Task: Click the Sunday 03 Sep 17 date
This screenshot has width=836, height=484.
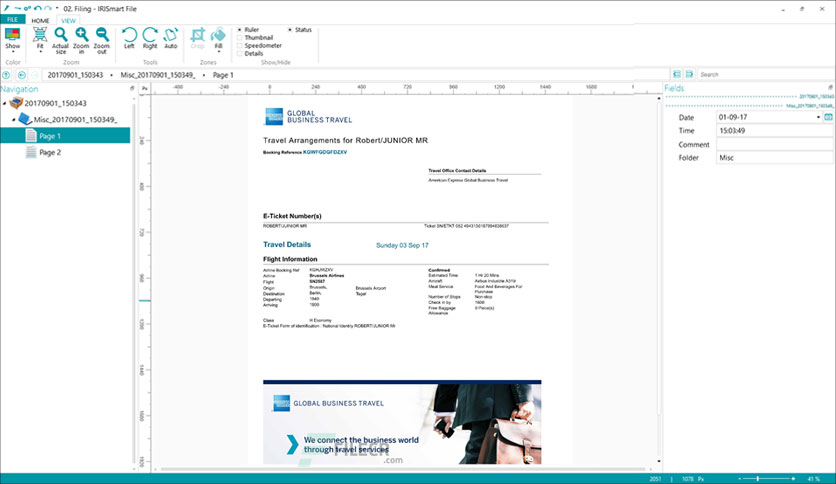Action: point(402,245)
